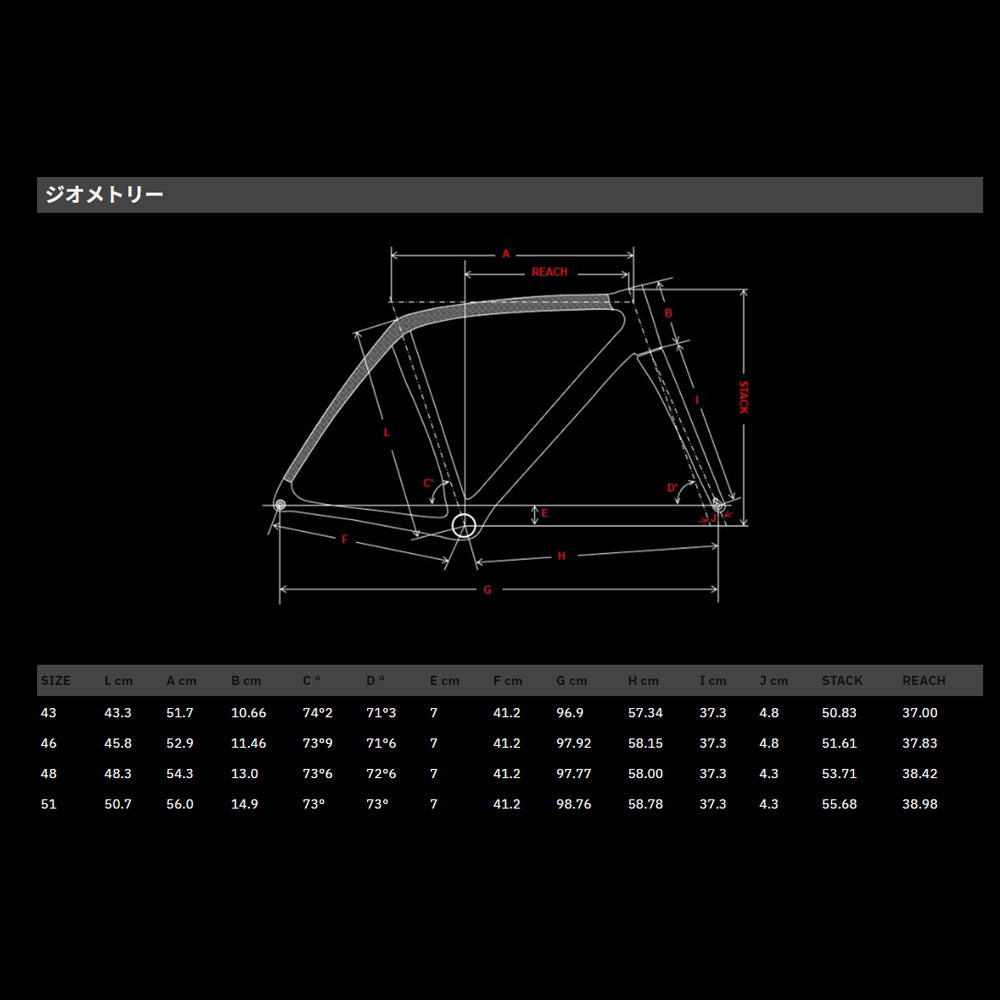Click the 97.92 wheelbase value
Screen dimensions: 1000x1000
[x=574, y=744]
